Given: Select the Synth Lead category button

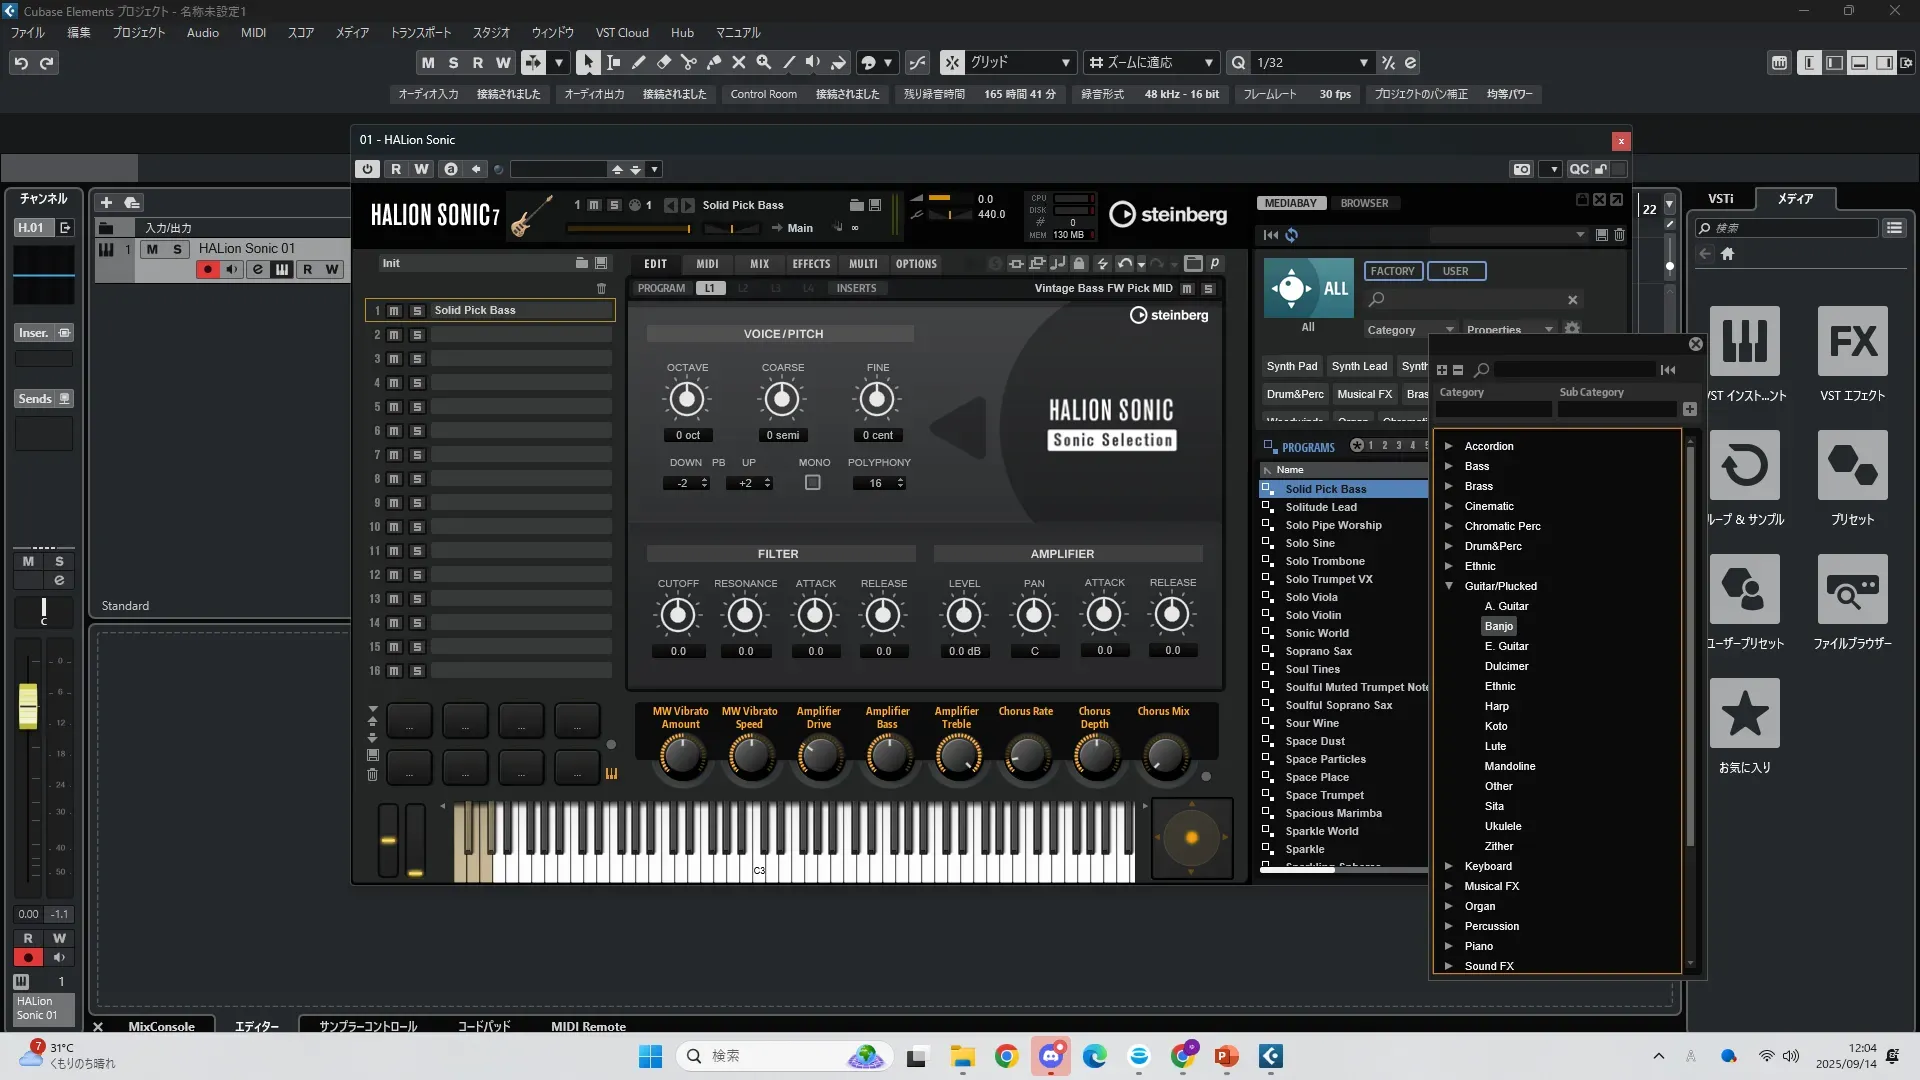Looking at the screenshot, I should pyautogui.click(x=1359, y=366).
